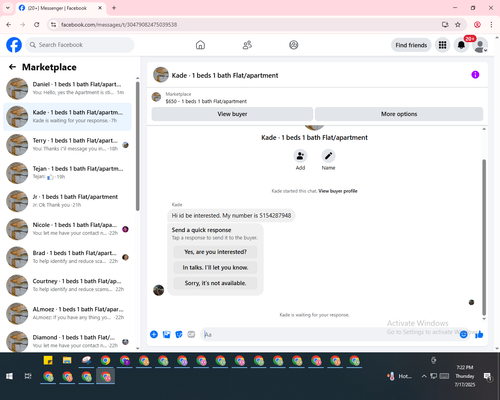This screenshot has height=400, width=500.
Task: Click the chat messages scrollbar
Action: pos(484,237)
